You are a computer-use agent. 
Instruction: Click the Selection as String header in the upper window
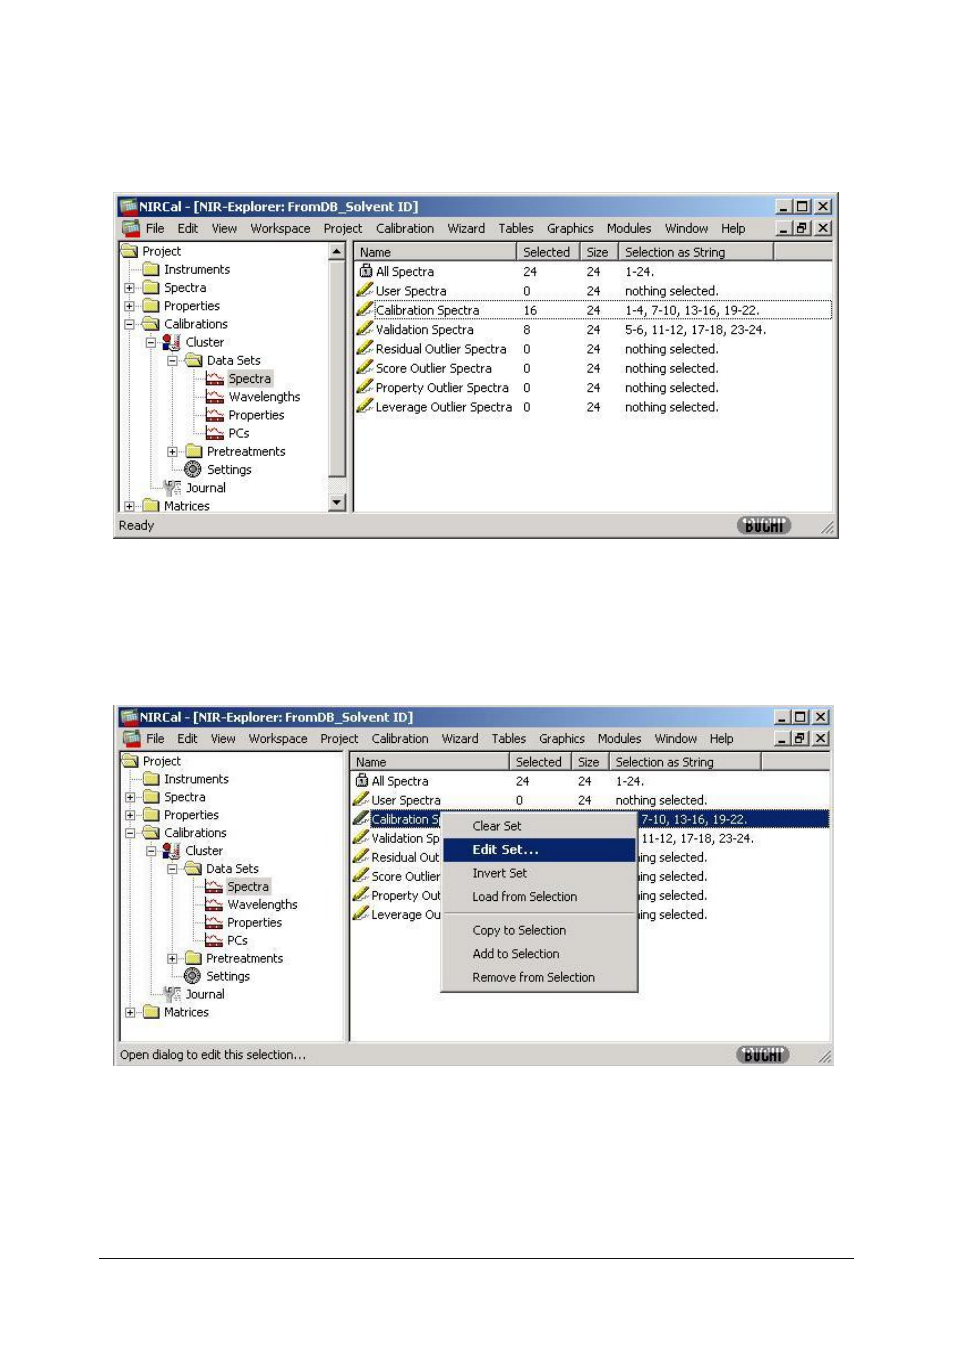click(x=696, y=252)
